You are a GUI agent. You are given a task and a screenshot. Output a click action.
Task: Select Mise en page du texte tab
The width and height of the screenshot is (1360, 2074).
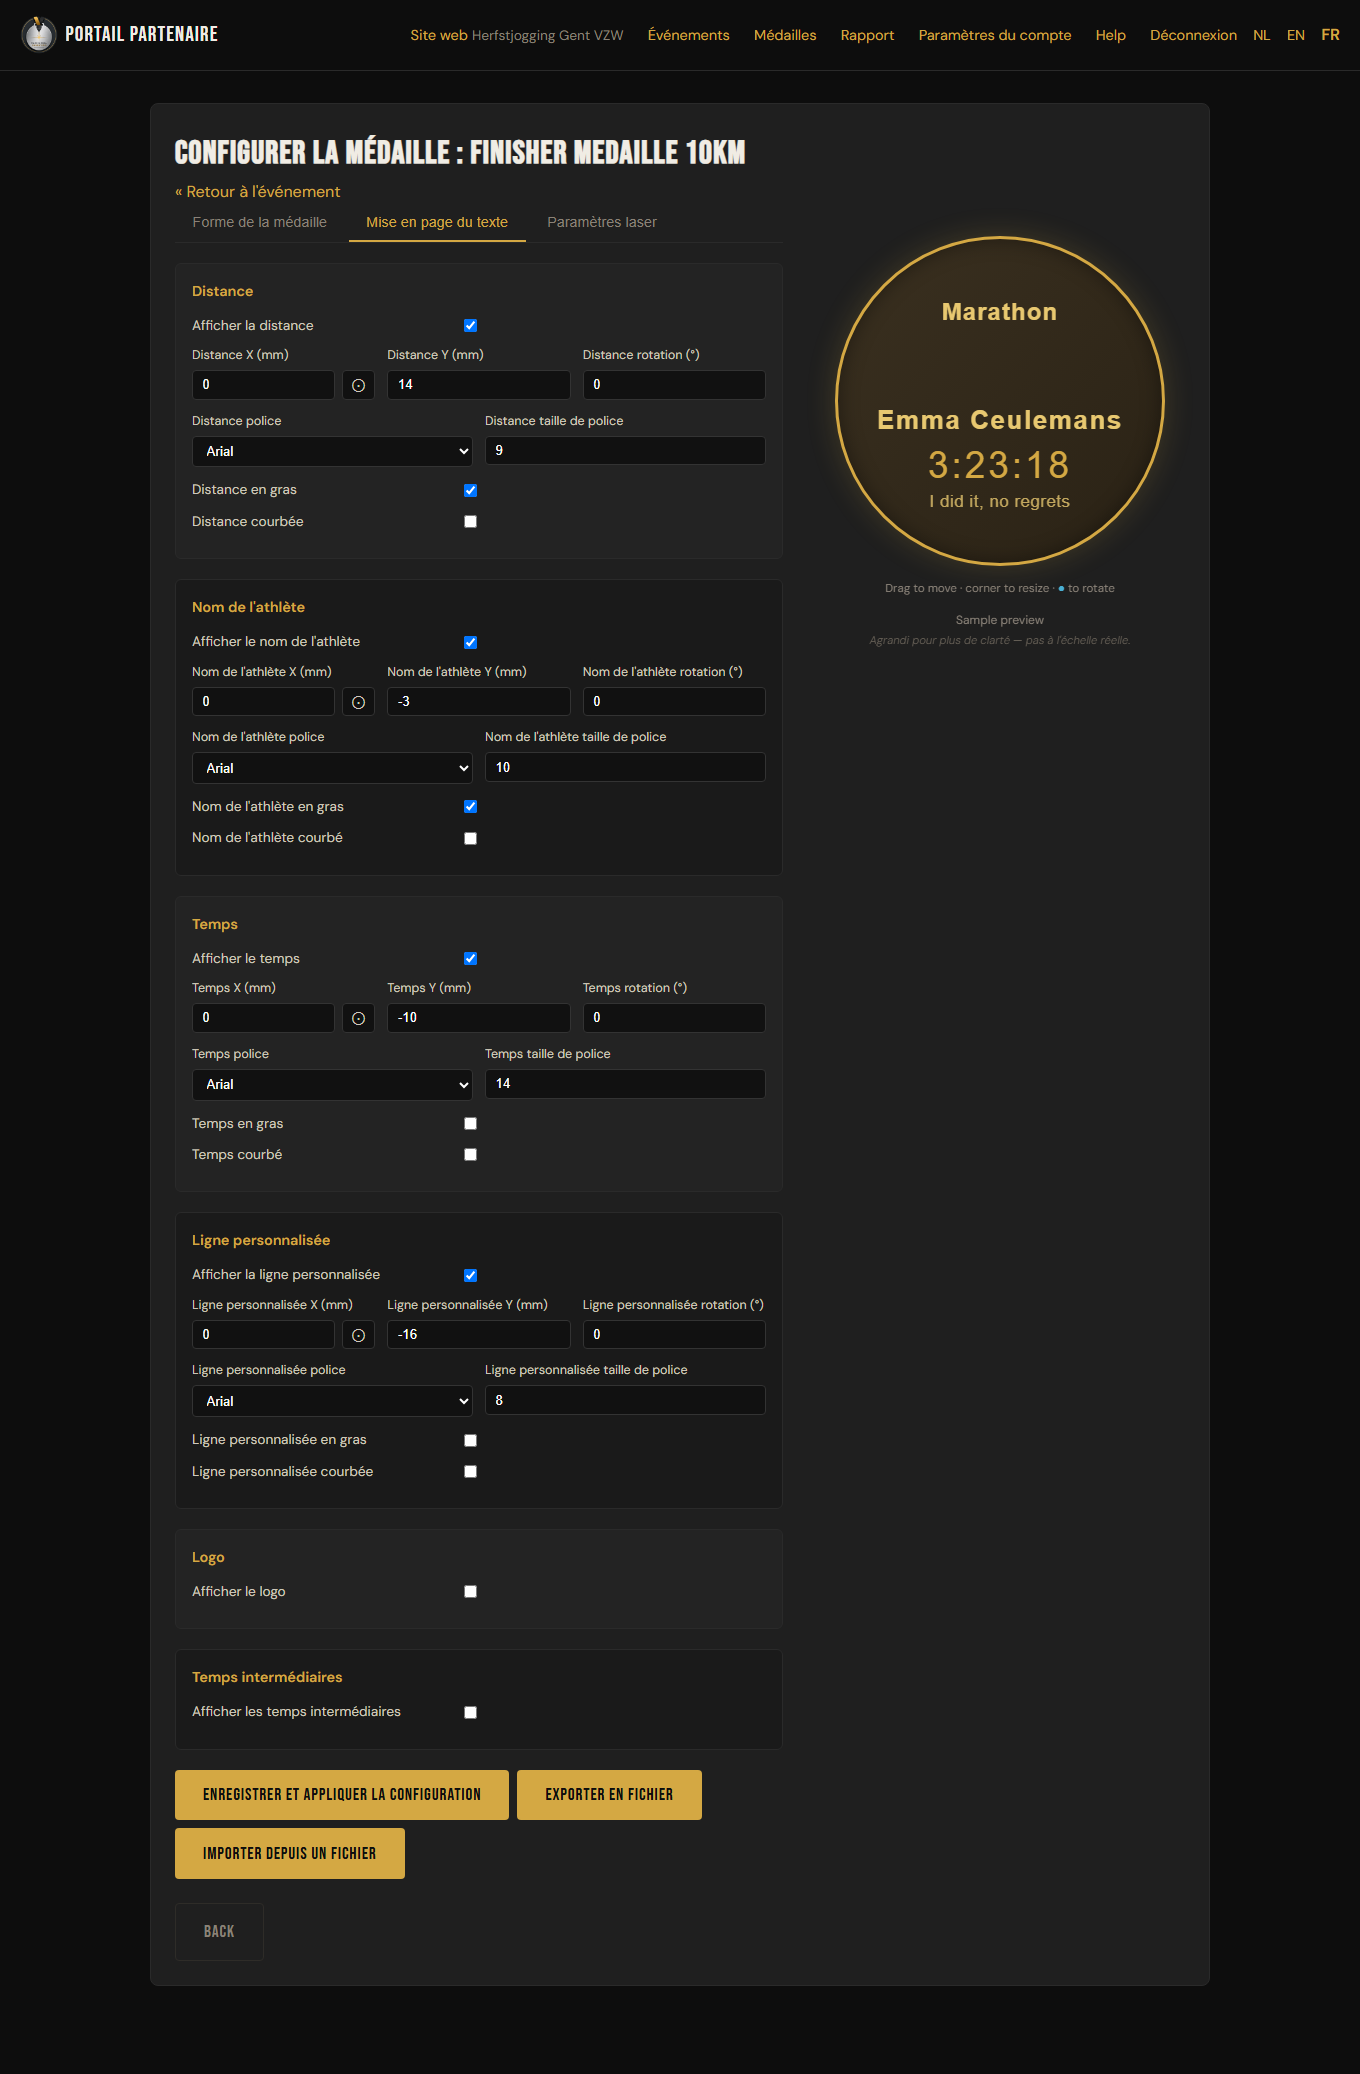pos(437,222)
